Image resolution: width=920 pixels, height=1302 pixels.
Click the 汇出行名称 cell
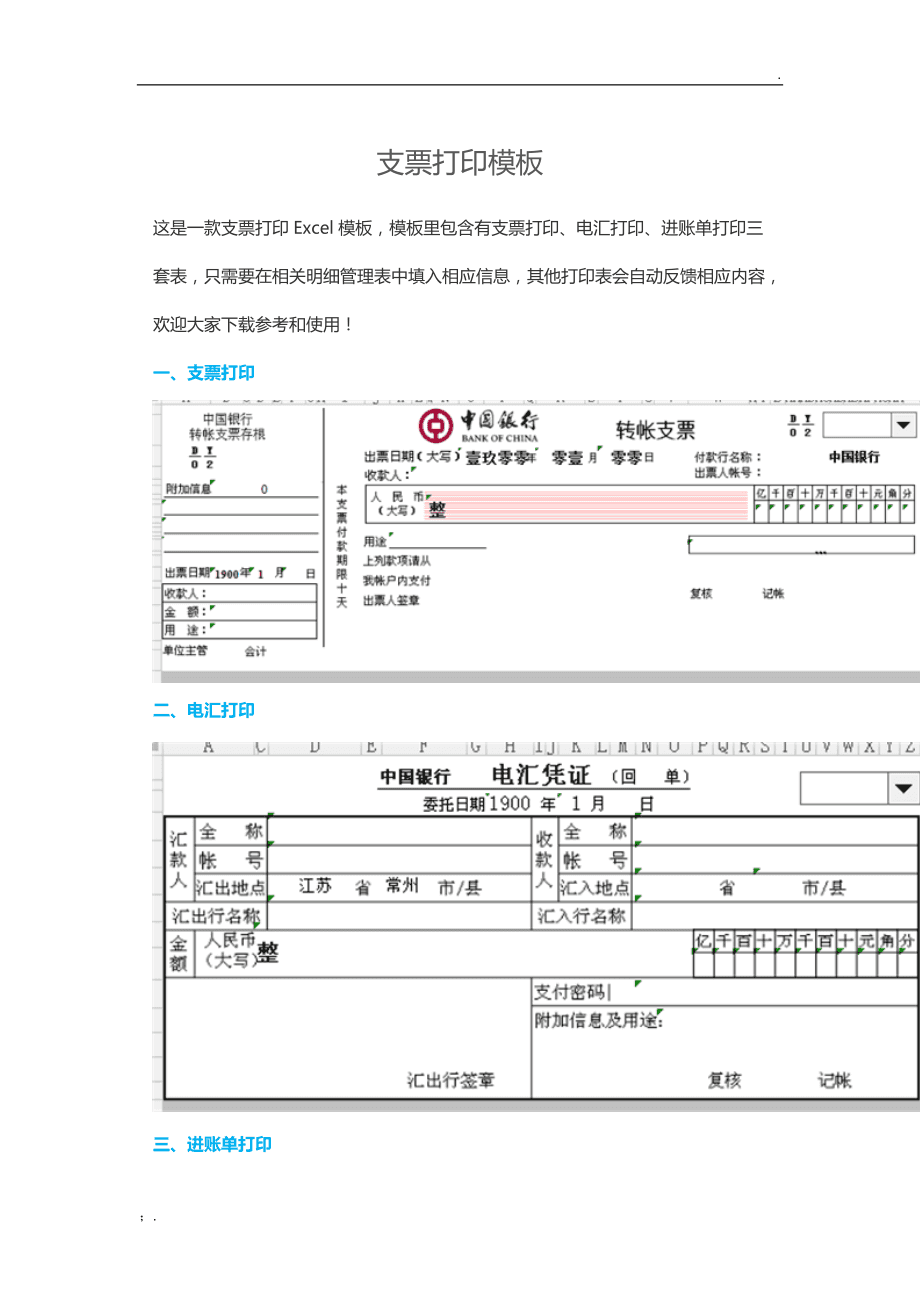[x=216, y=915]
